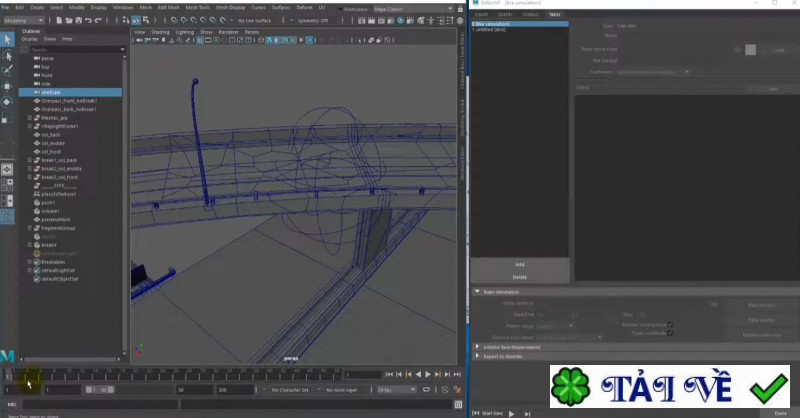Image resolution: width=800 pixels, height=418 pixels.
Task: Activate the Paint selection tool
Action: coord(7,70)
